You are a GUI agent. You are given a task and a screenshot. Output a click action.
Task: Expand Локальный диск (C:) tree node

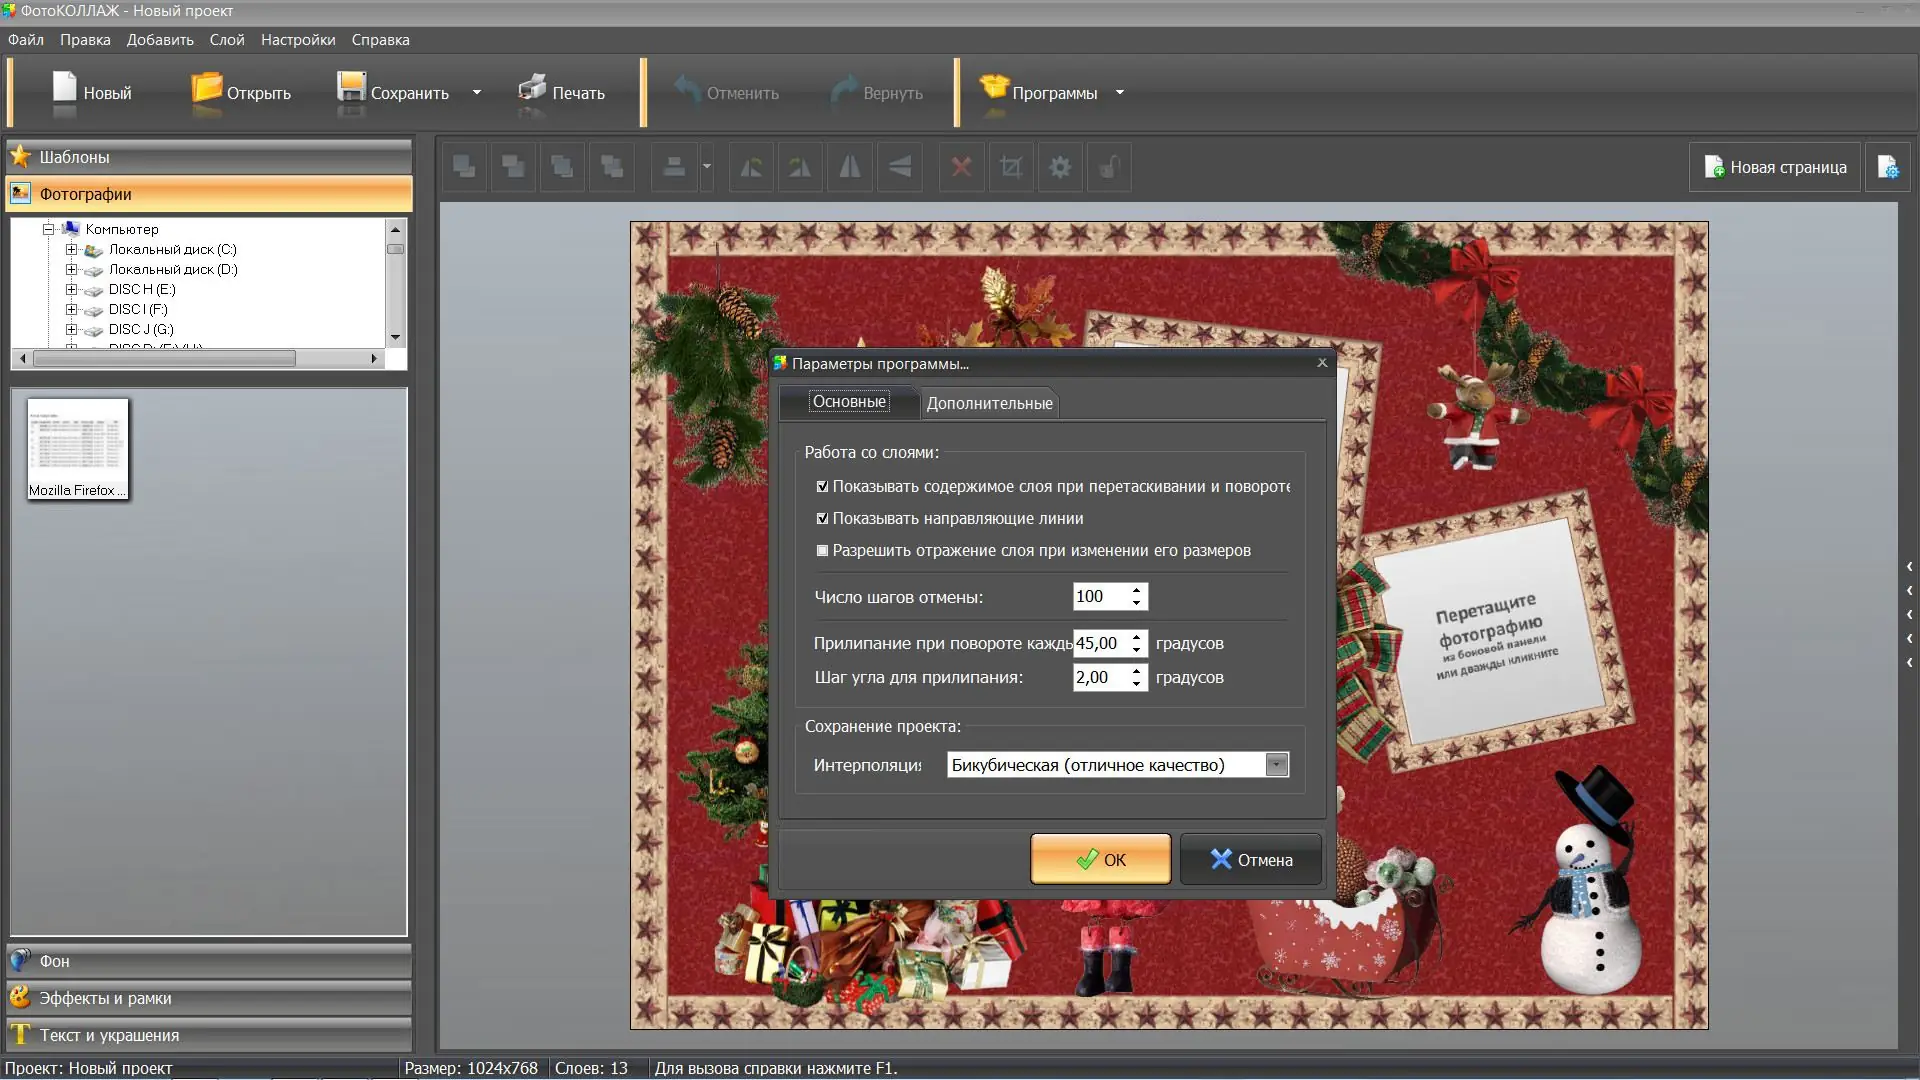[x=71, y=249]
